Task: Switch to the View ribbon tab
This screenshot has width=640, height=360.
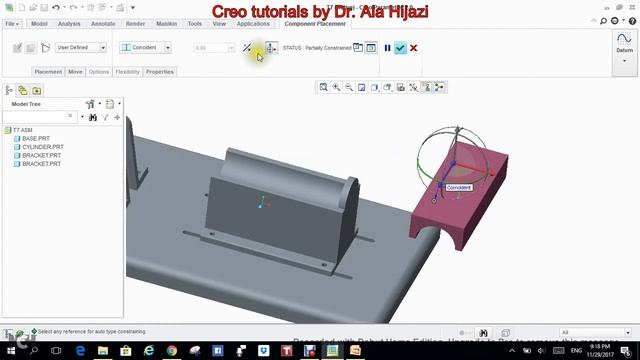Action: click(x=219, y=24)
